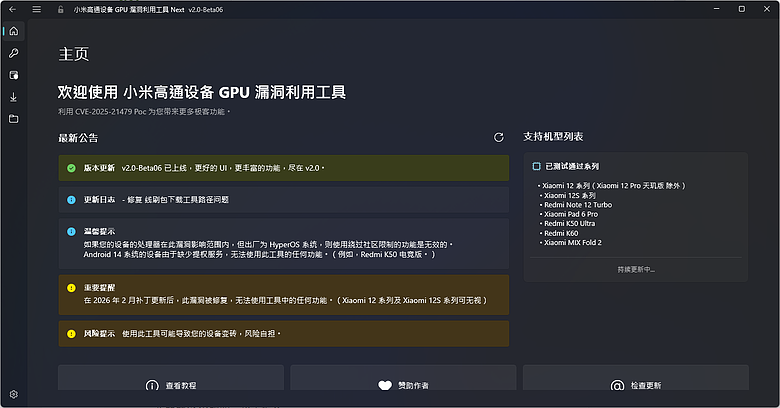
Task: Select Xiaomi MIX Fold 2 entry
Action: click(573, 243)
